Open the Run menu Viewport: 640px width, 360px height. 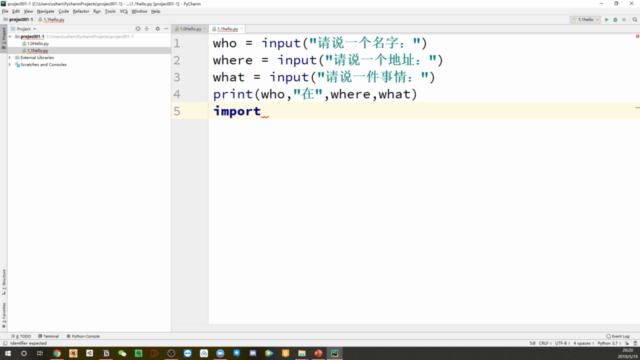coord(97,11)
